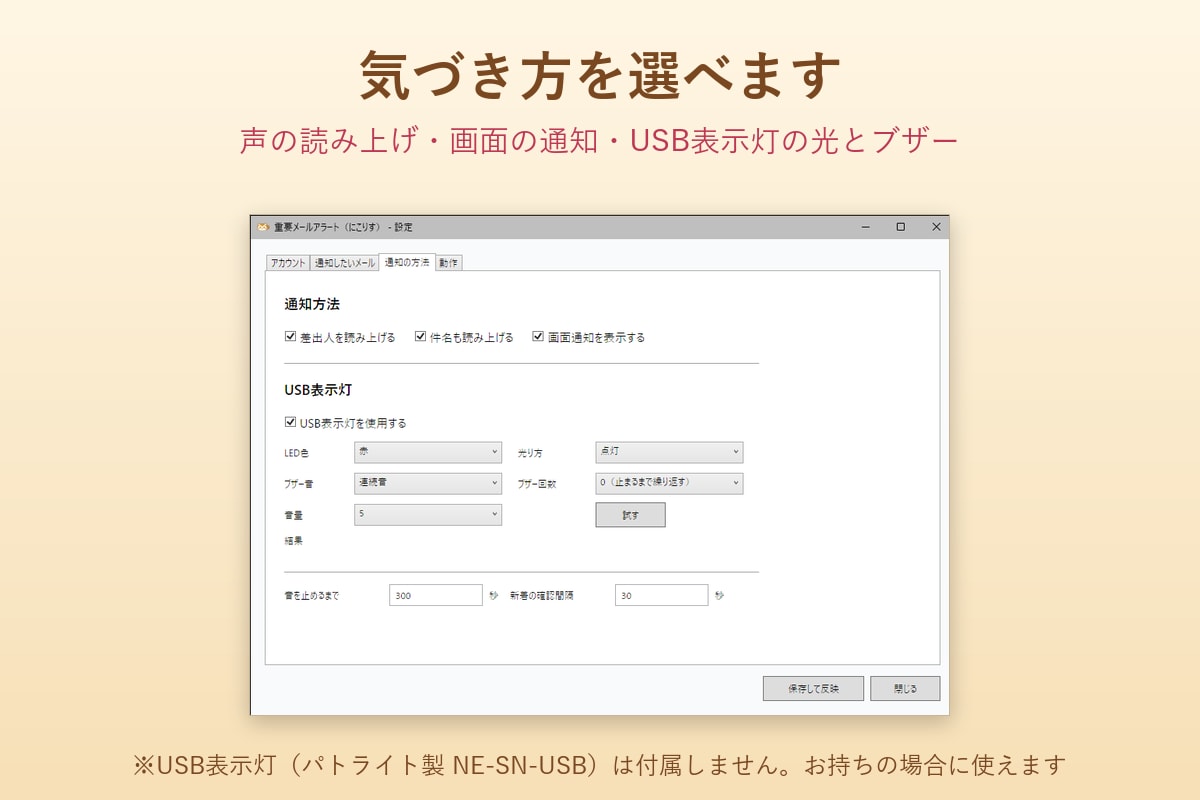This screenshot has height=800, width=1200.
Task: Click the 保存して反映 button
Action: click(813, 689)
